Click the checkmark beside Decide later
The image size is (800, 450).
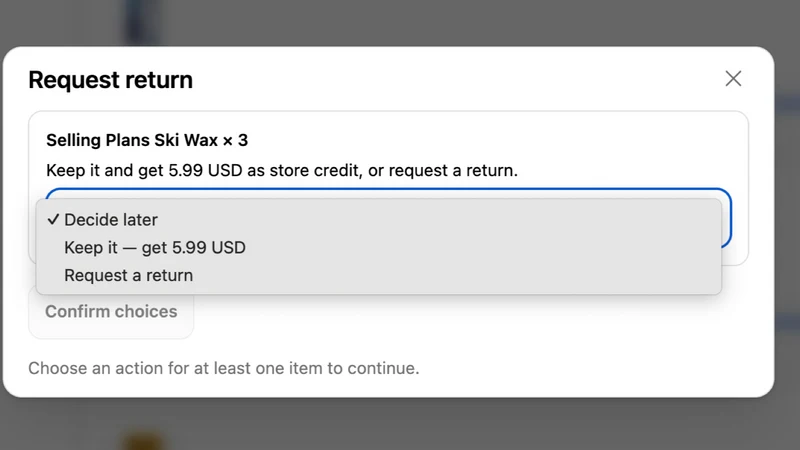pos(53,219)
